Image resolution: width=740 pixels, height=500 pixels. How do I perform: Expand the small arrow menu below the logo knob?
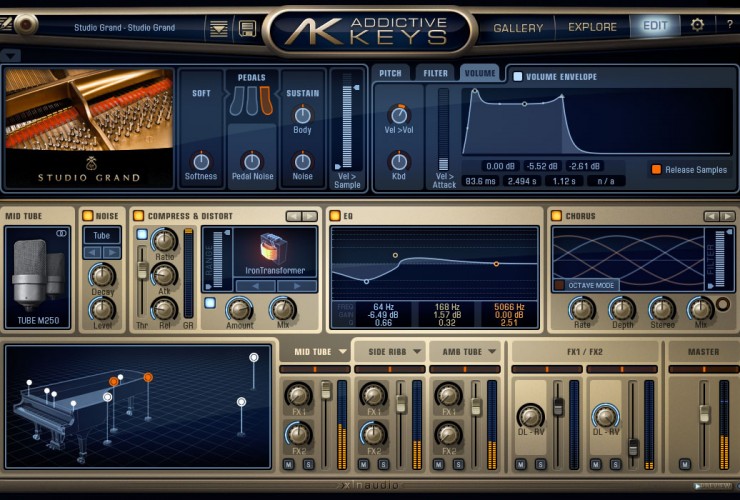click(10, 56)
